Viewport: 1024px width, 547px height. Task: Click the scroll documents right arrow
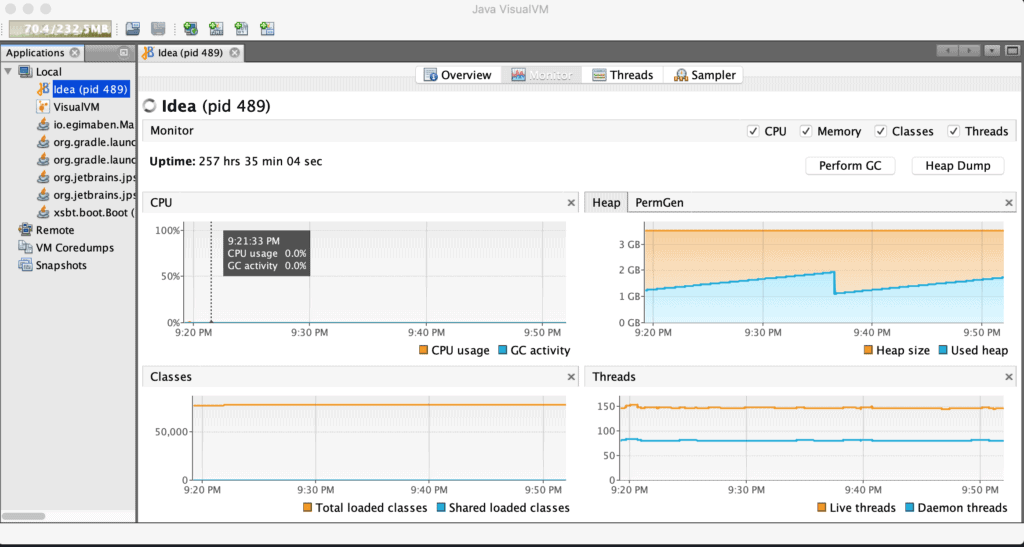pos(970,51)
